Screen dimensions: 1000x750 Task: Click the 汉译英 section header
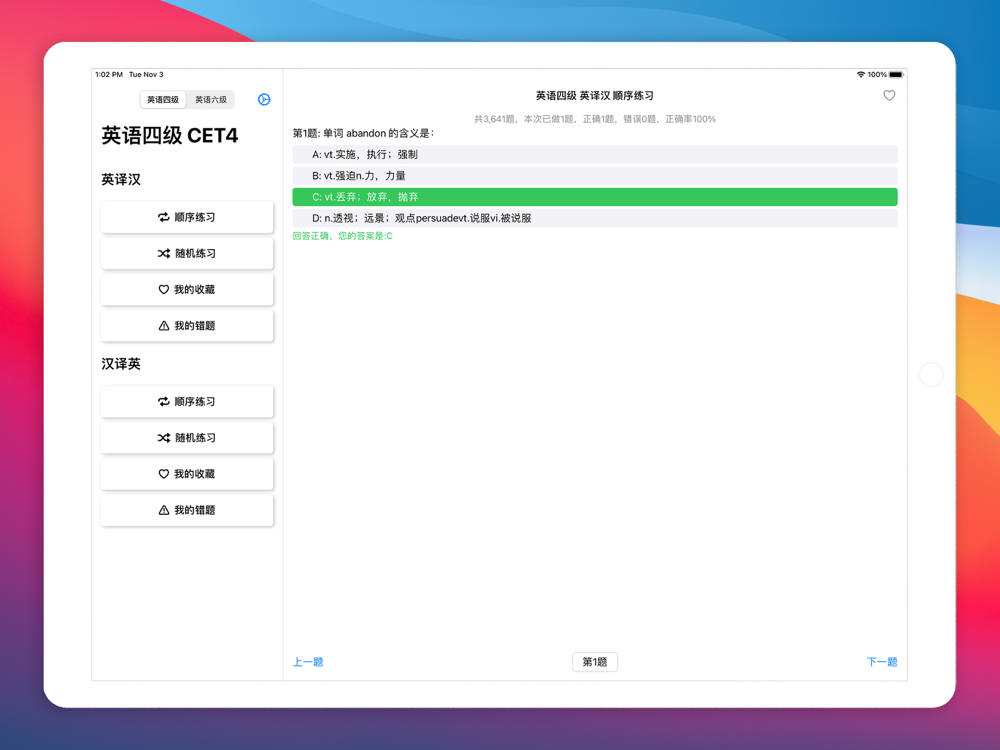121,364
